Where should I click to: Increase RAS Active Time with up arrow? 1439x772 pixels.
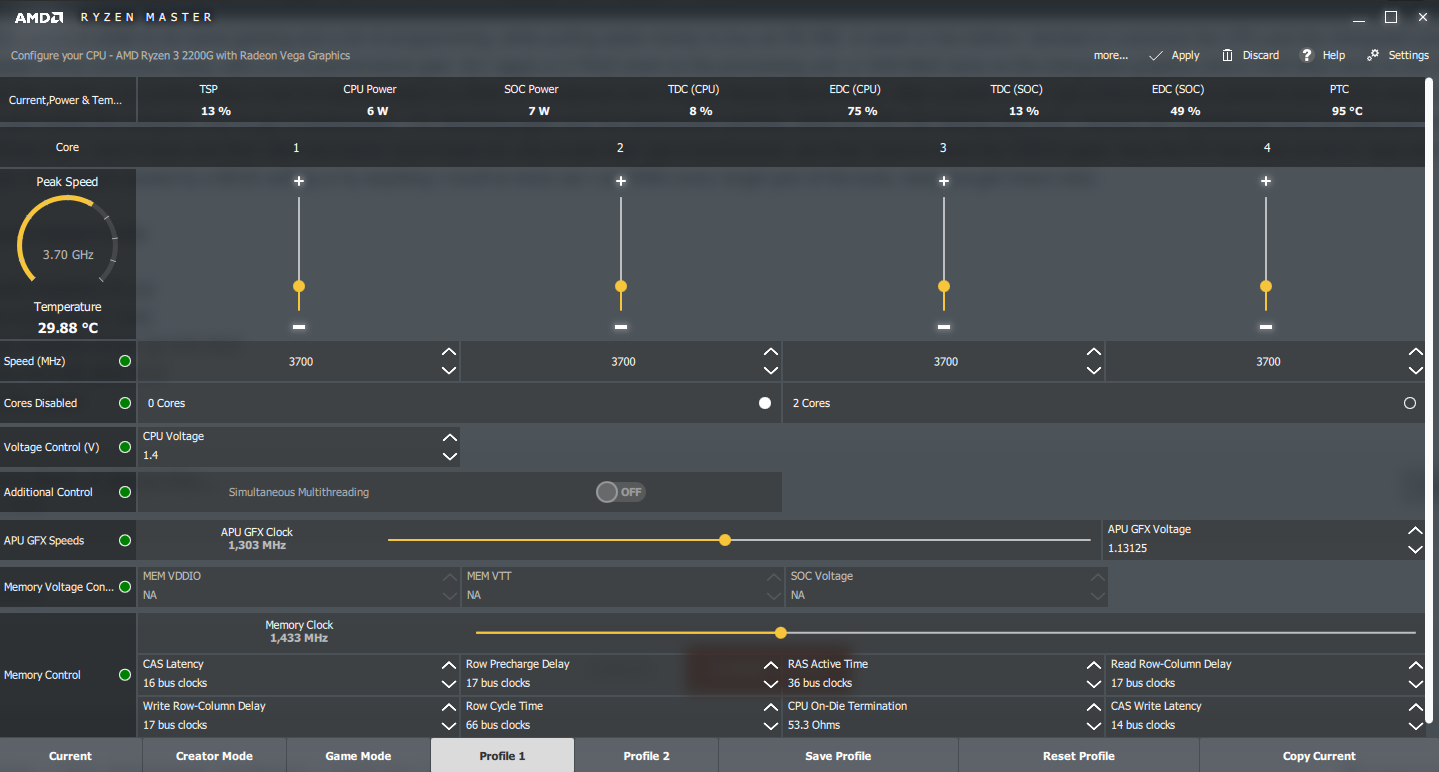[1094, 665]
